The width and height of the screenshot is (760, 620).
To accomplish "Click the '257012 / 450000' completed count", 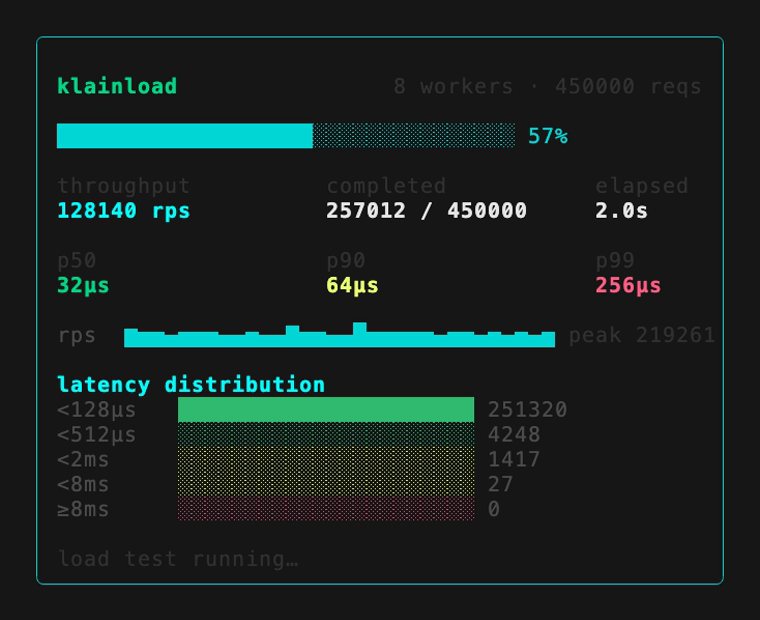I will tap(427, 210).
